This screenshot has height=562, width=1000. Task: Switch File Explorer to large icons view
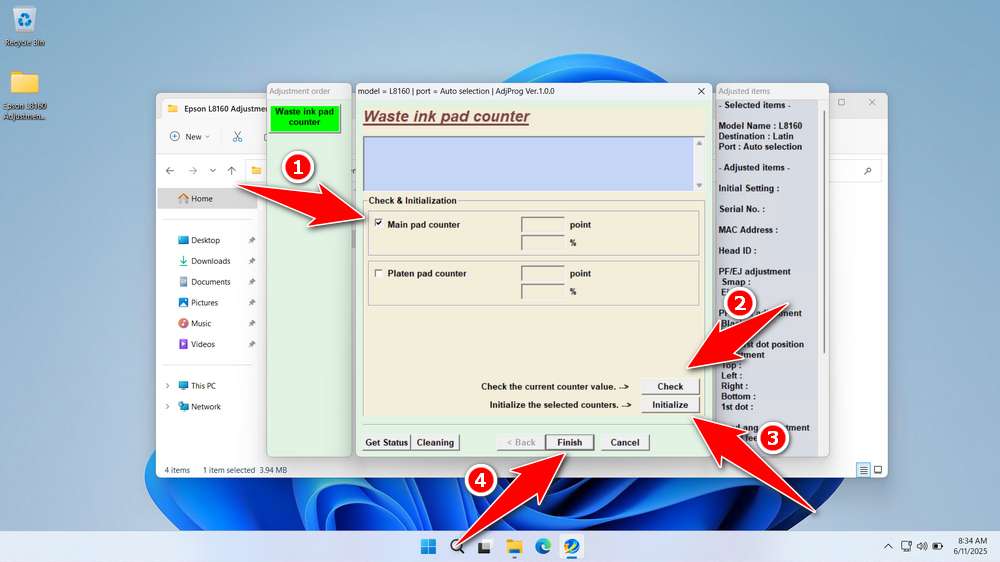pyautogui.click(x=878, y=470)
